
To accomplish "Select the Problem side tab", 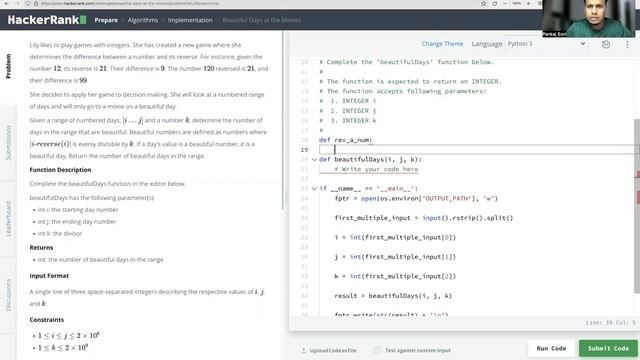I will pos(8,66).
